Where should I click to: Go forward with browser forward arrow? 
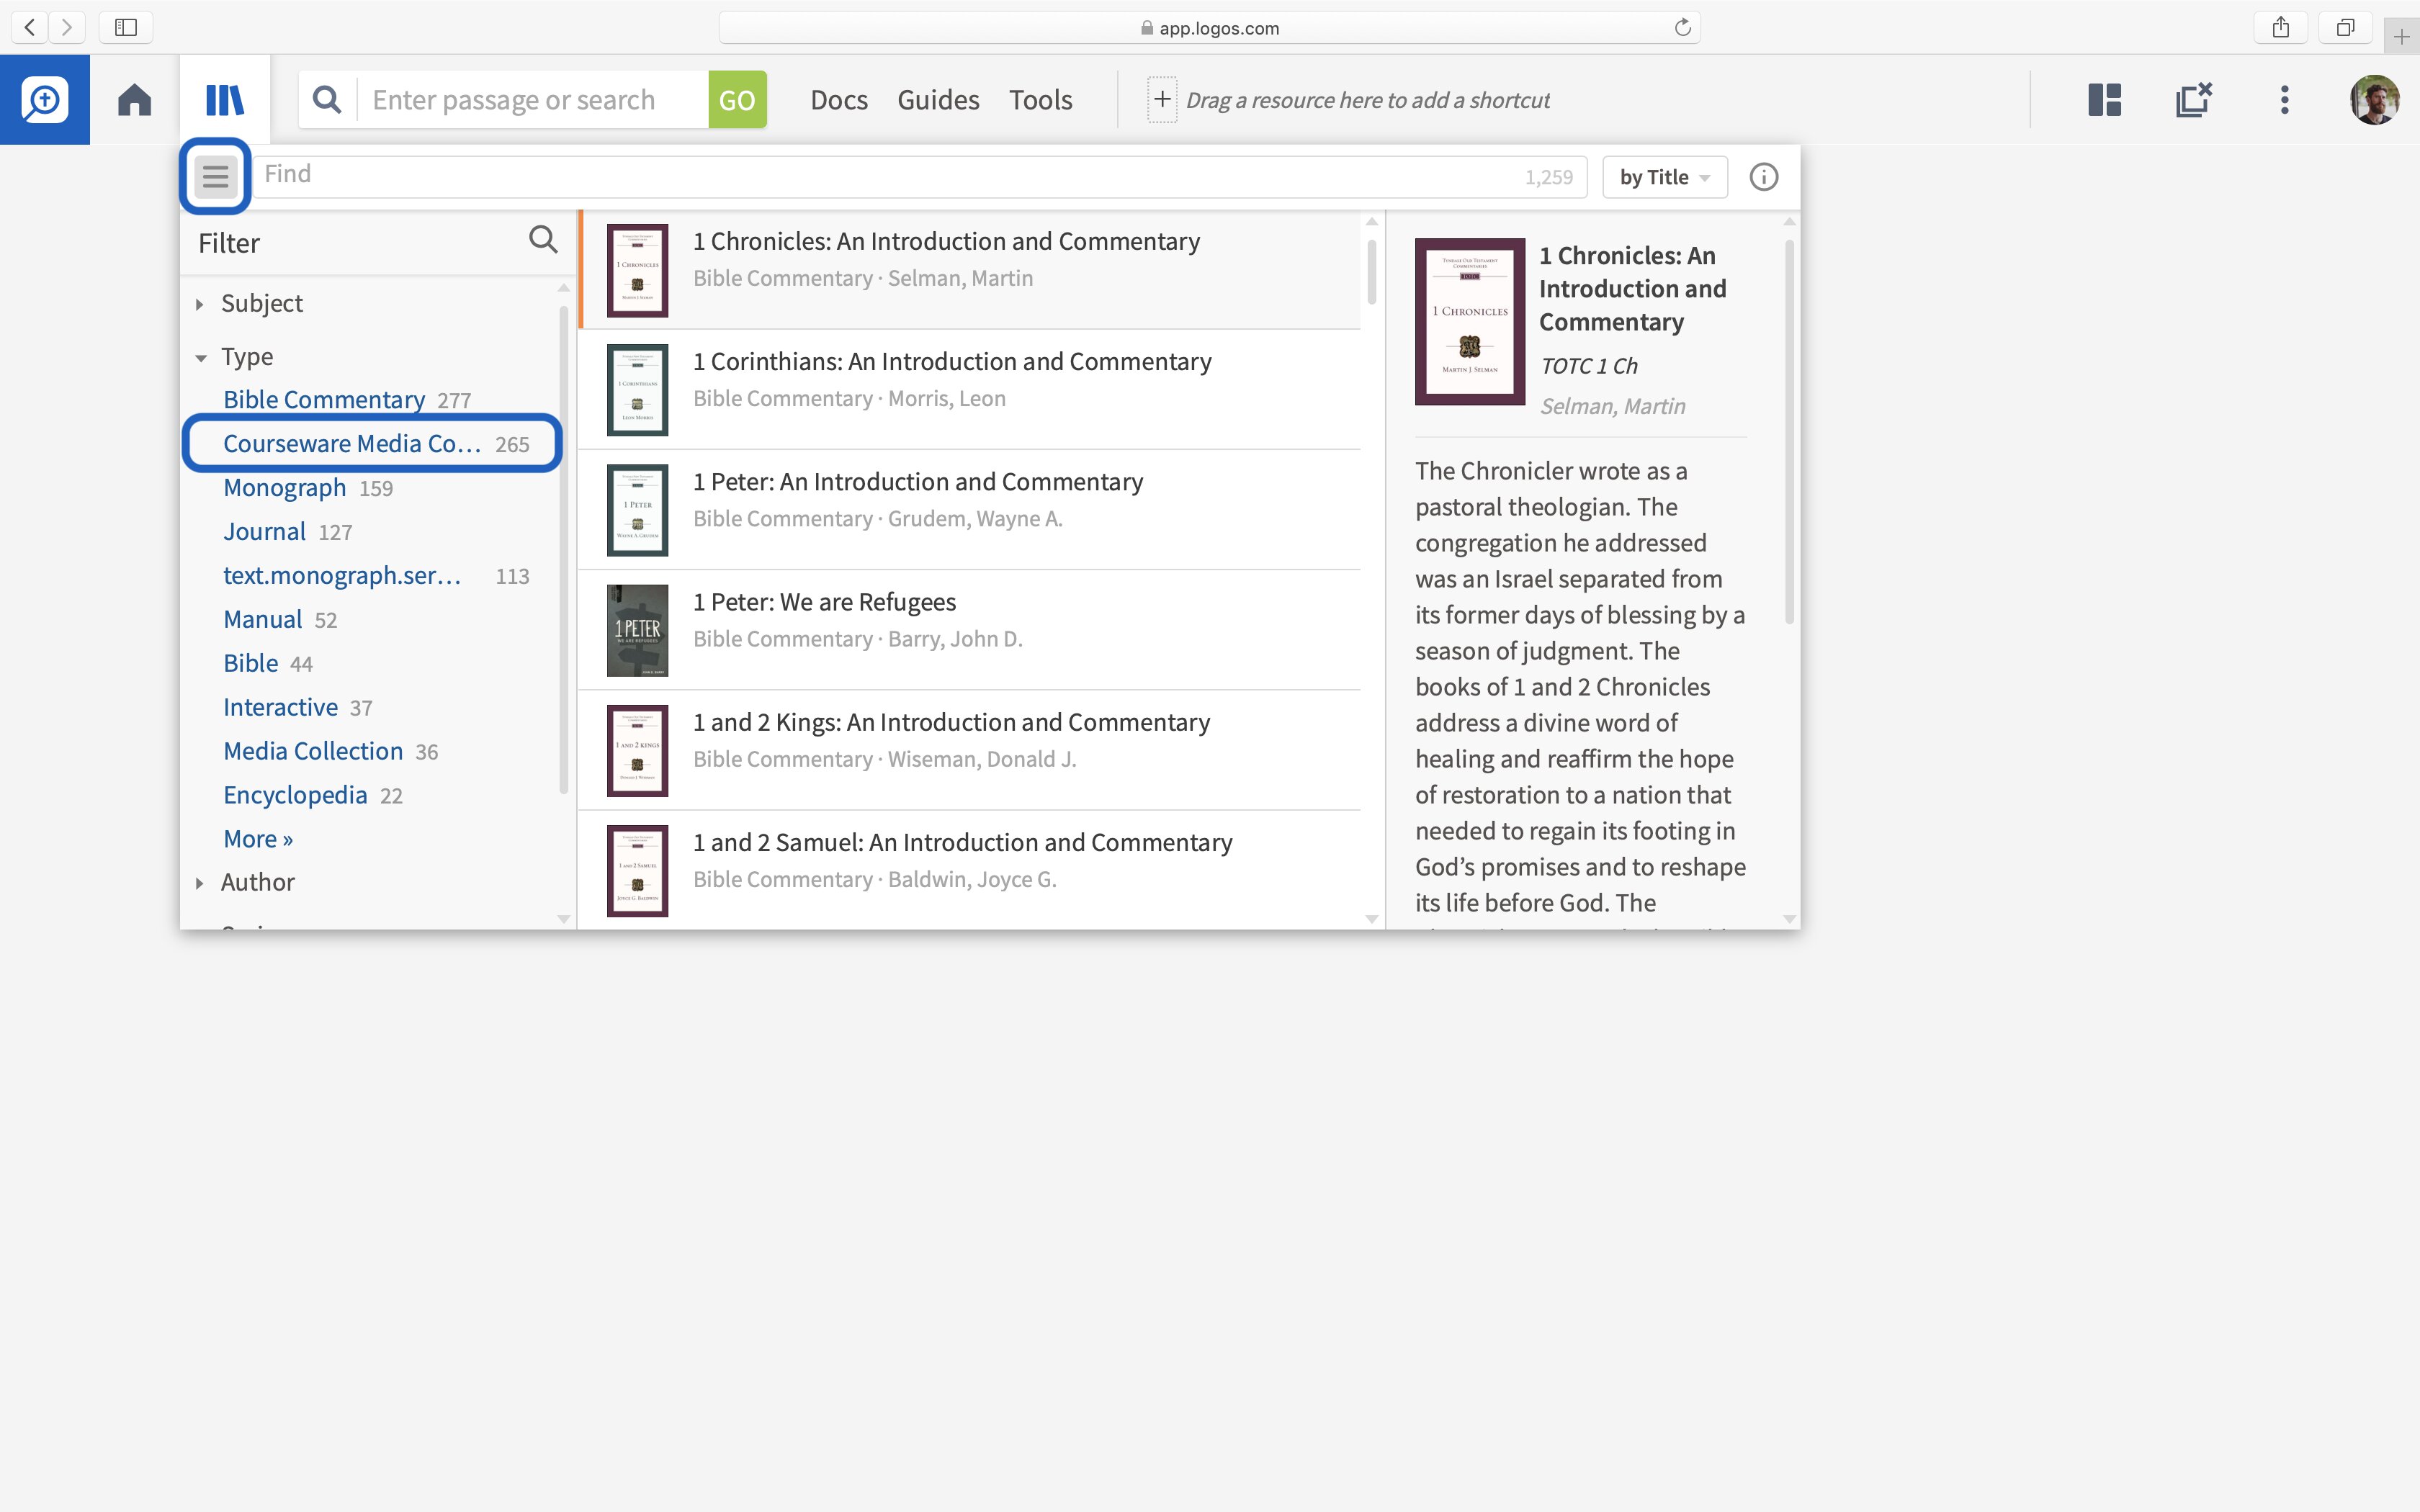(67, 27)
